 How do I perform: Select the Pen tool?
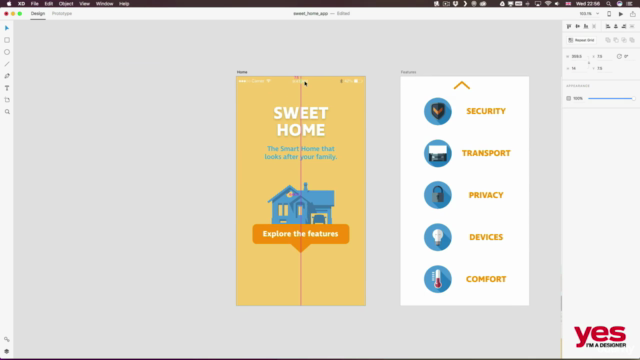[7, 76]
